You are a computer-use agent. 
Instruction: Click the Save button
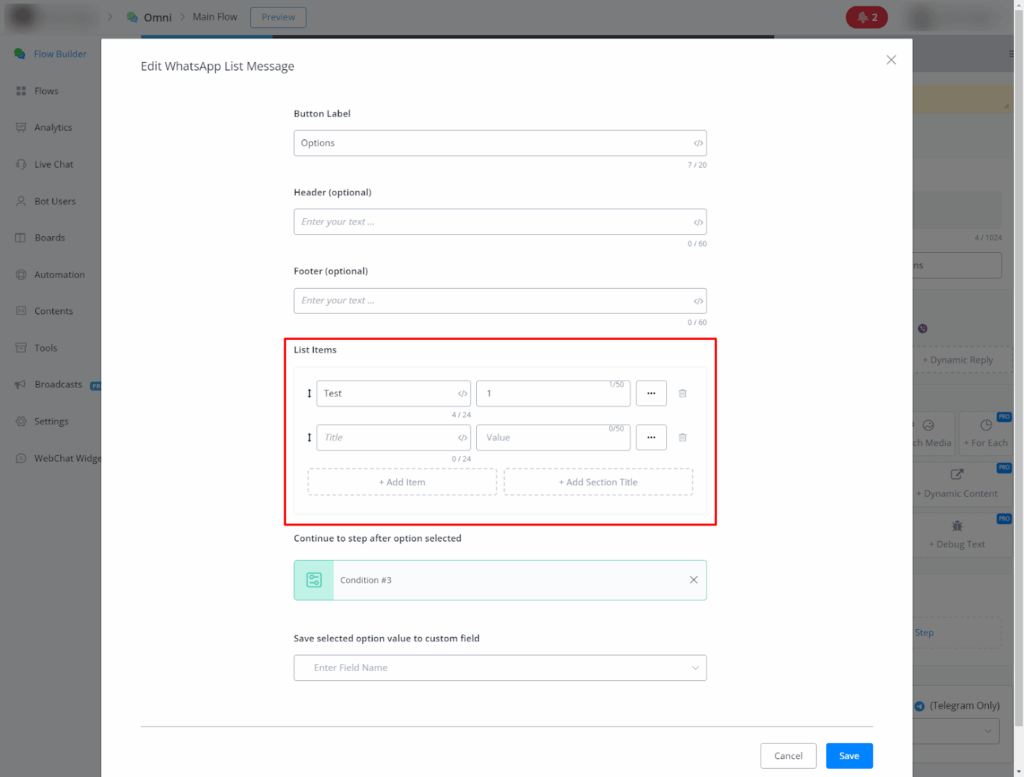849,756
